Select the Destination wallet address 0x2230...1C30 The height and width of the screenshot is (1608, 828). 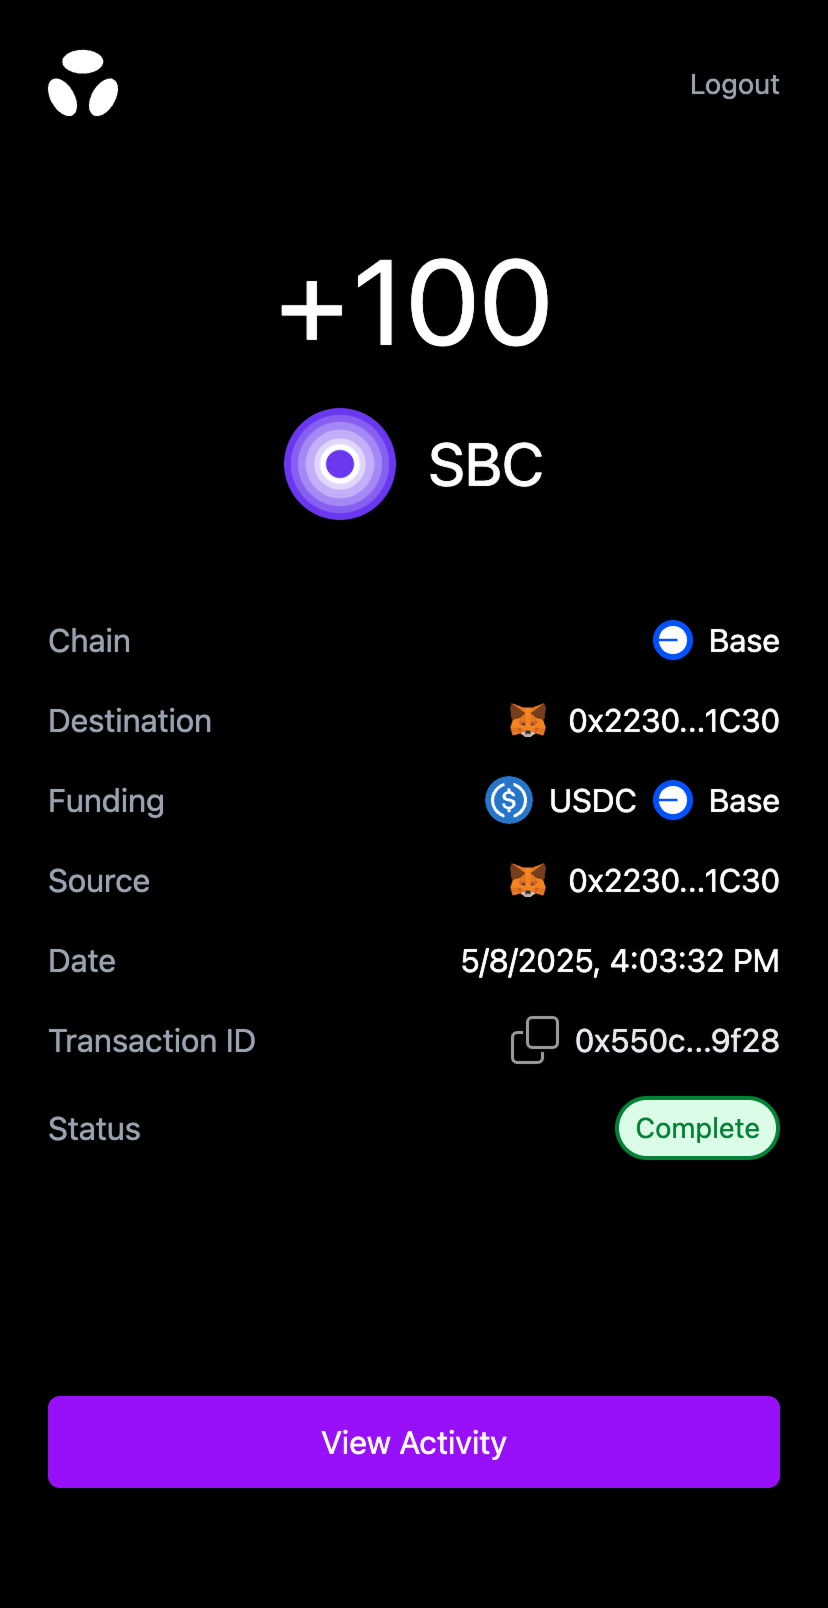[x=673, y=721]
